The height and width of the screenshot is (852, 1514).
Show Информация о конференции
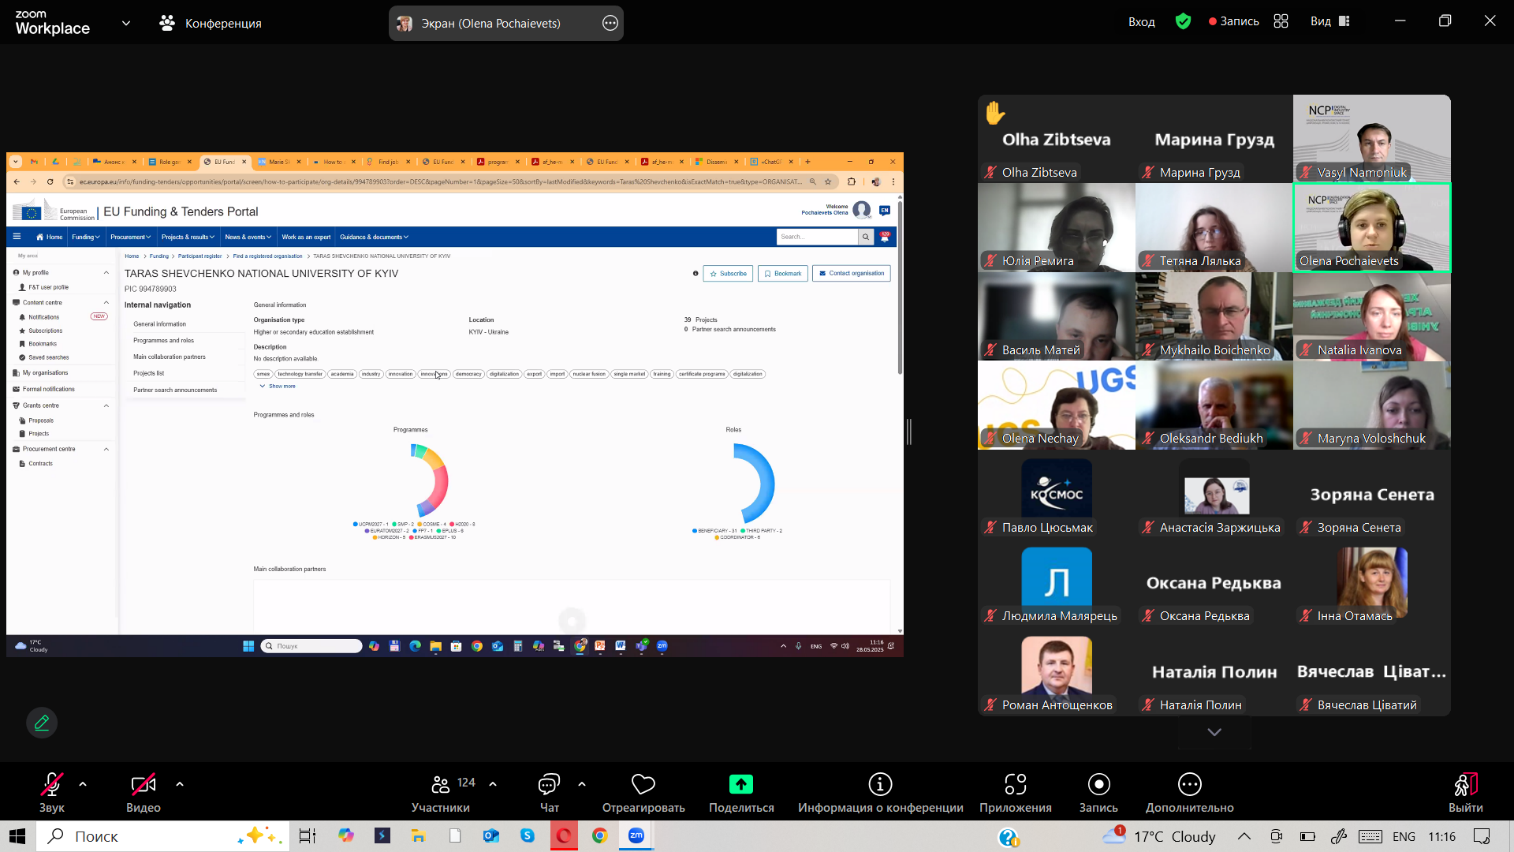(x=880, y=793)
